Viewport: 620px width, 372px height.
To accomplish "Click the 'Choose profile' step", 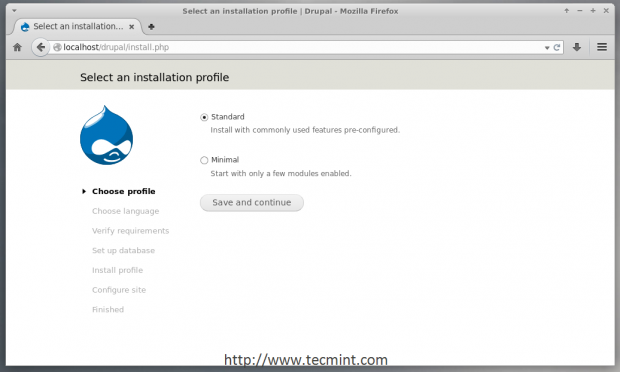I will (123, 191).
